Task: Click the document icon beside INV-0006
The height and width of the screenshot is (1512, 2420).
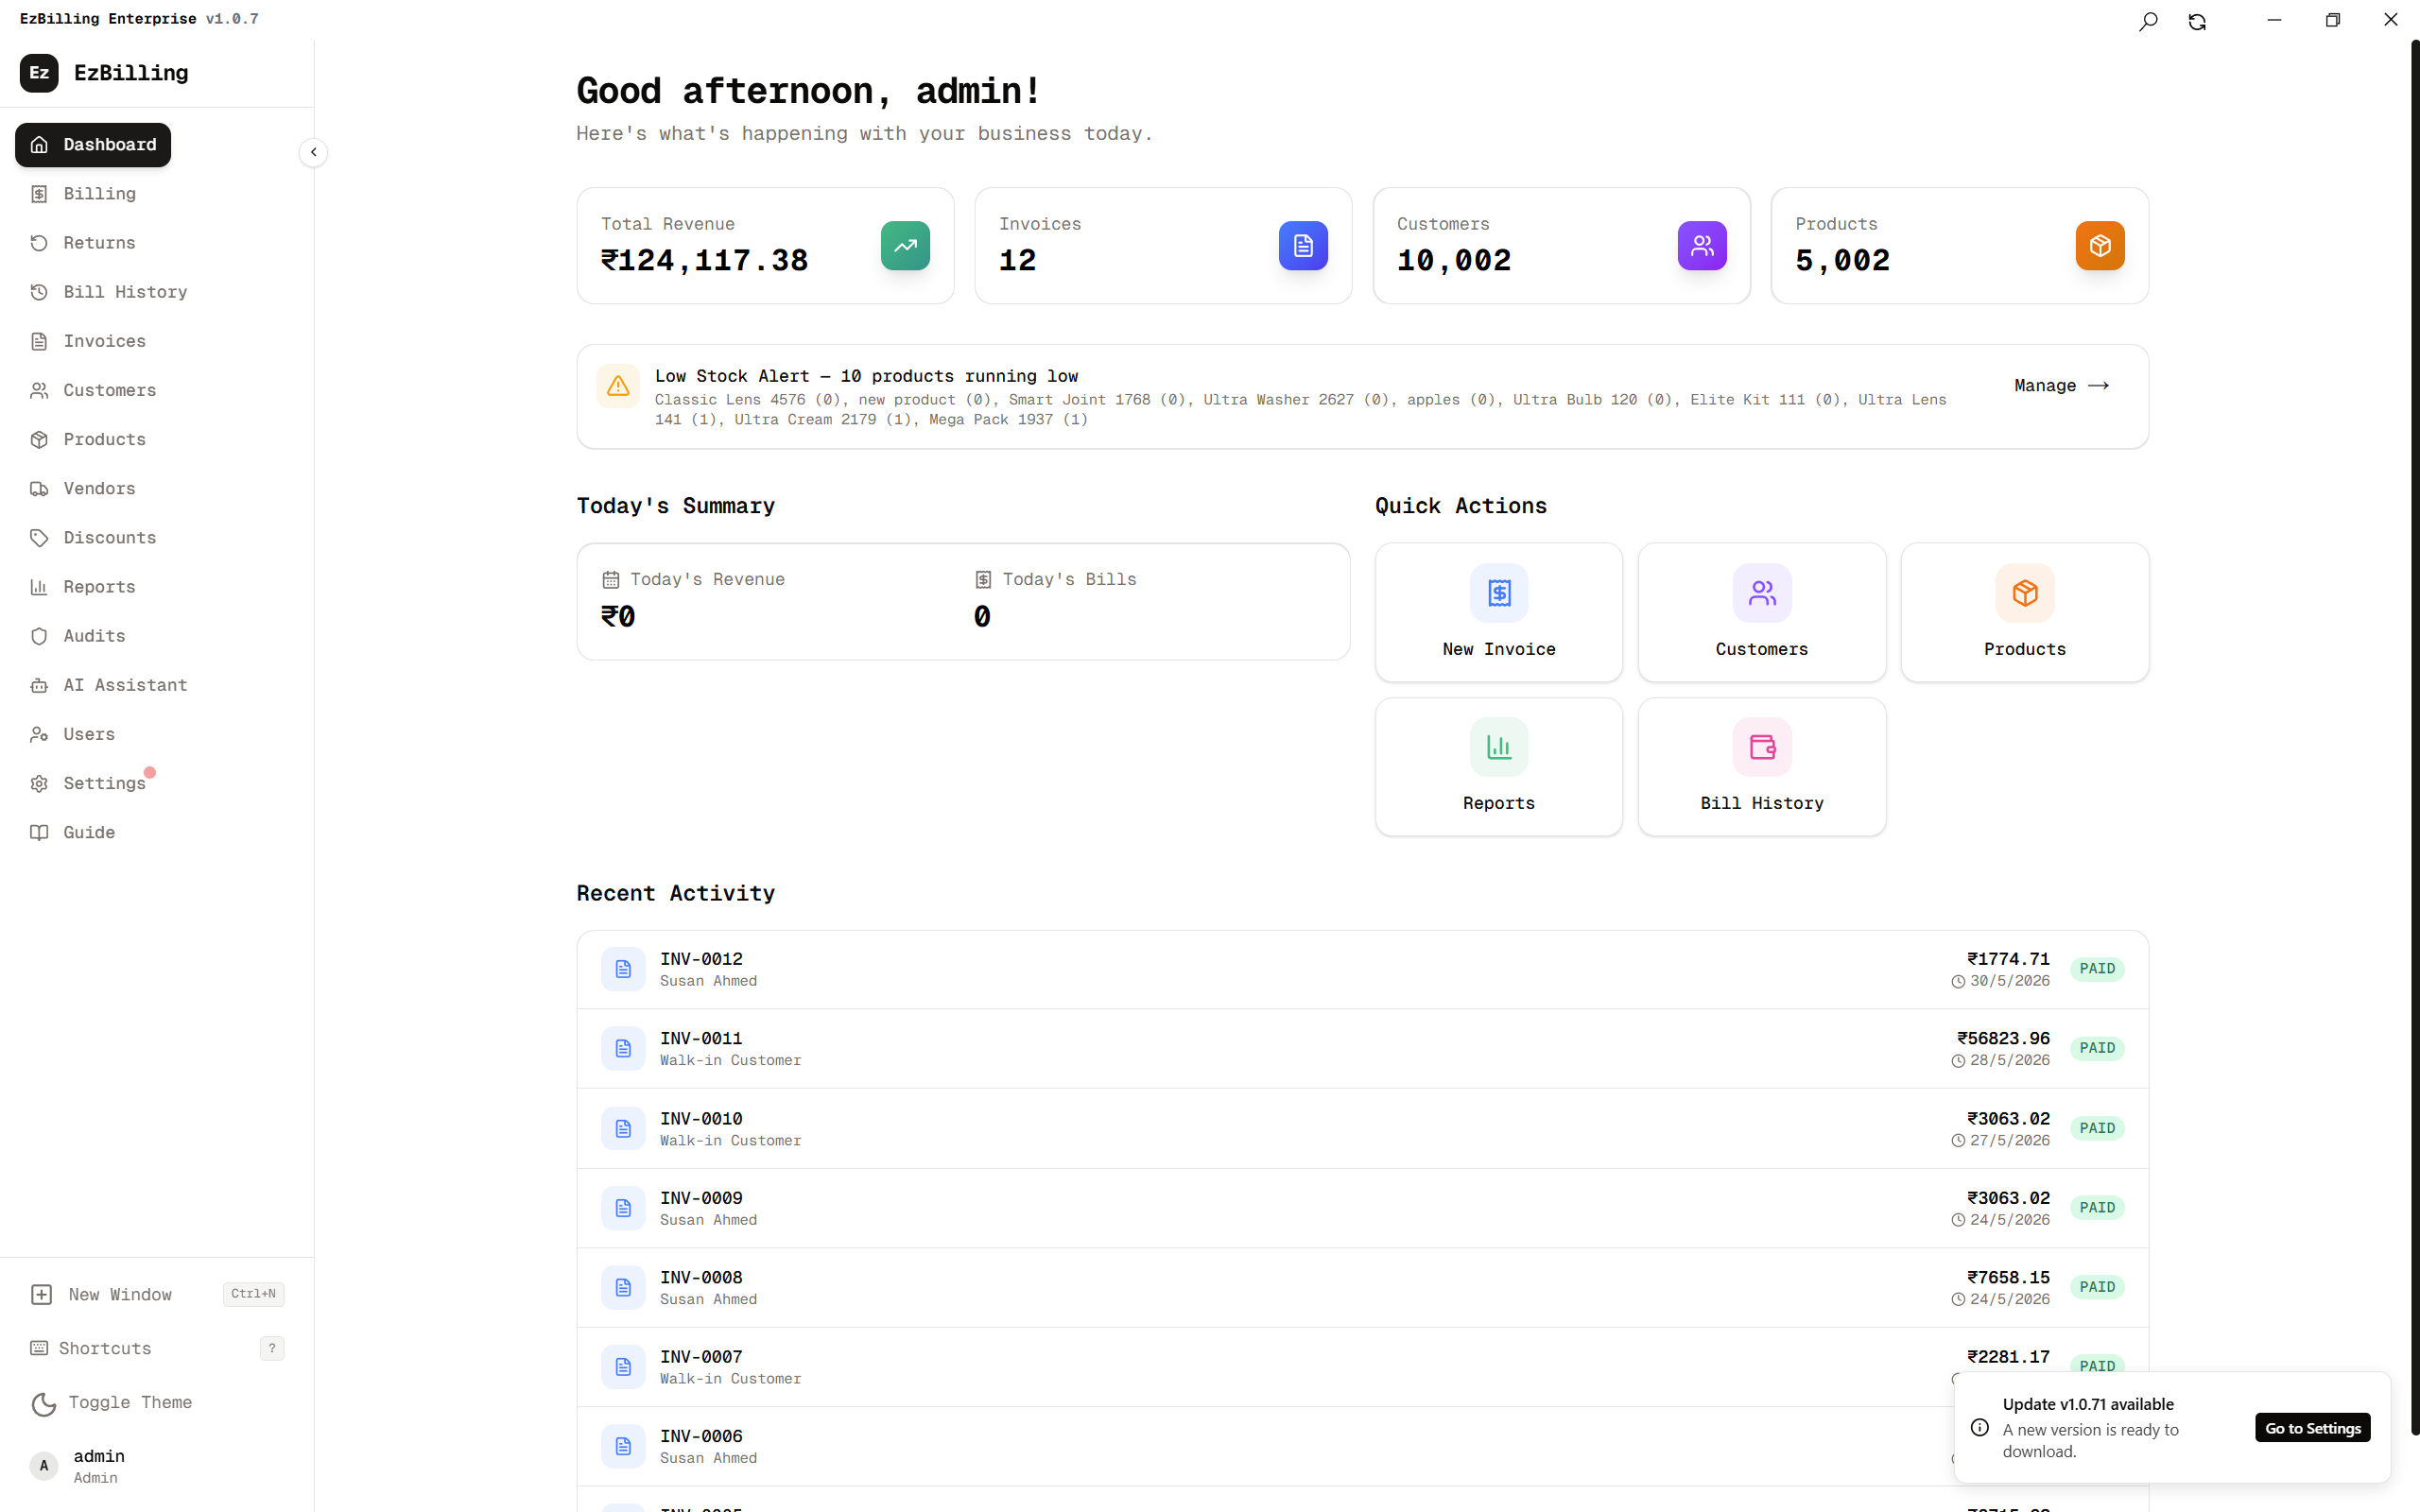Action: (x=623, y=1446)
